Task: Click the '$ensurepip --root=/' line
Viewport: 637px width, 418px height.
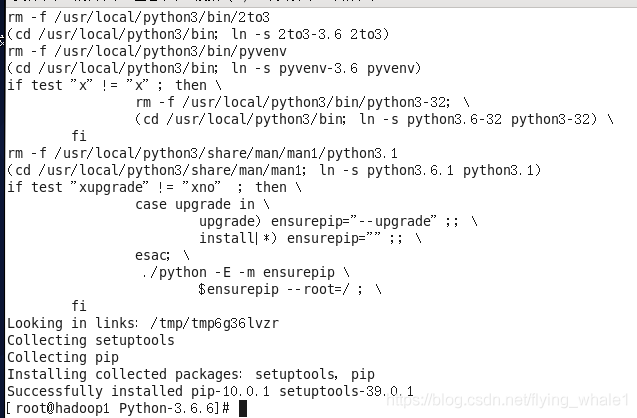Action: coord(290,289)
